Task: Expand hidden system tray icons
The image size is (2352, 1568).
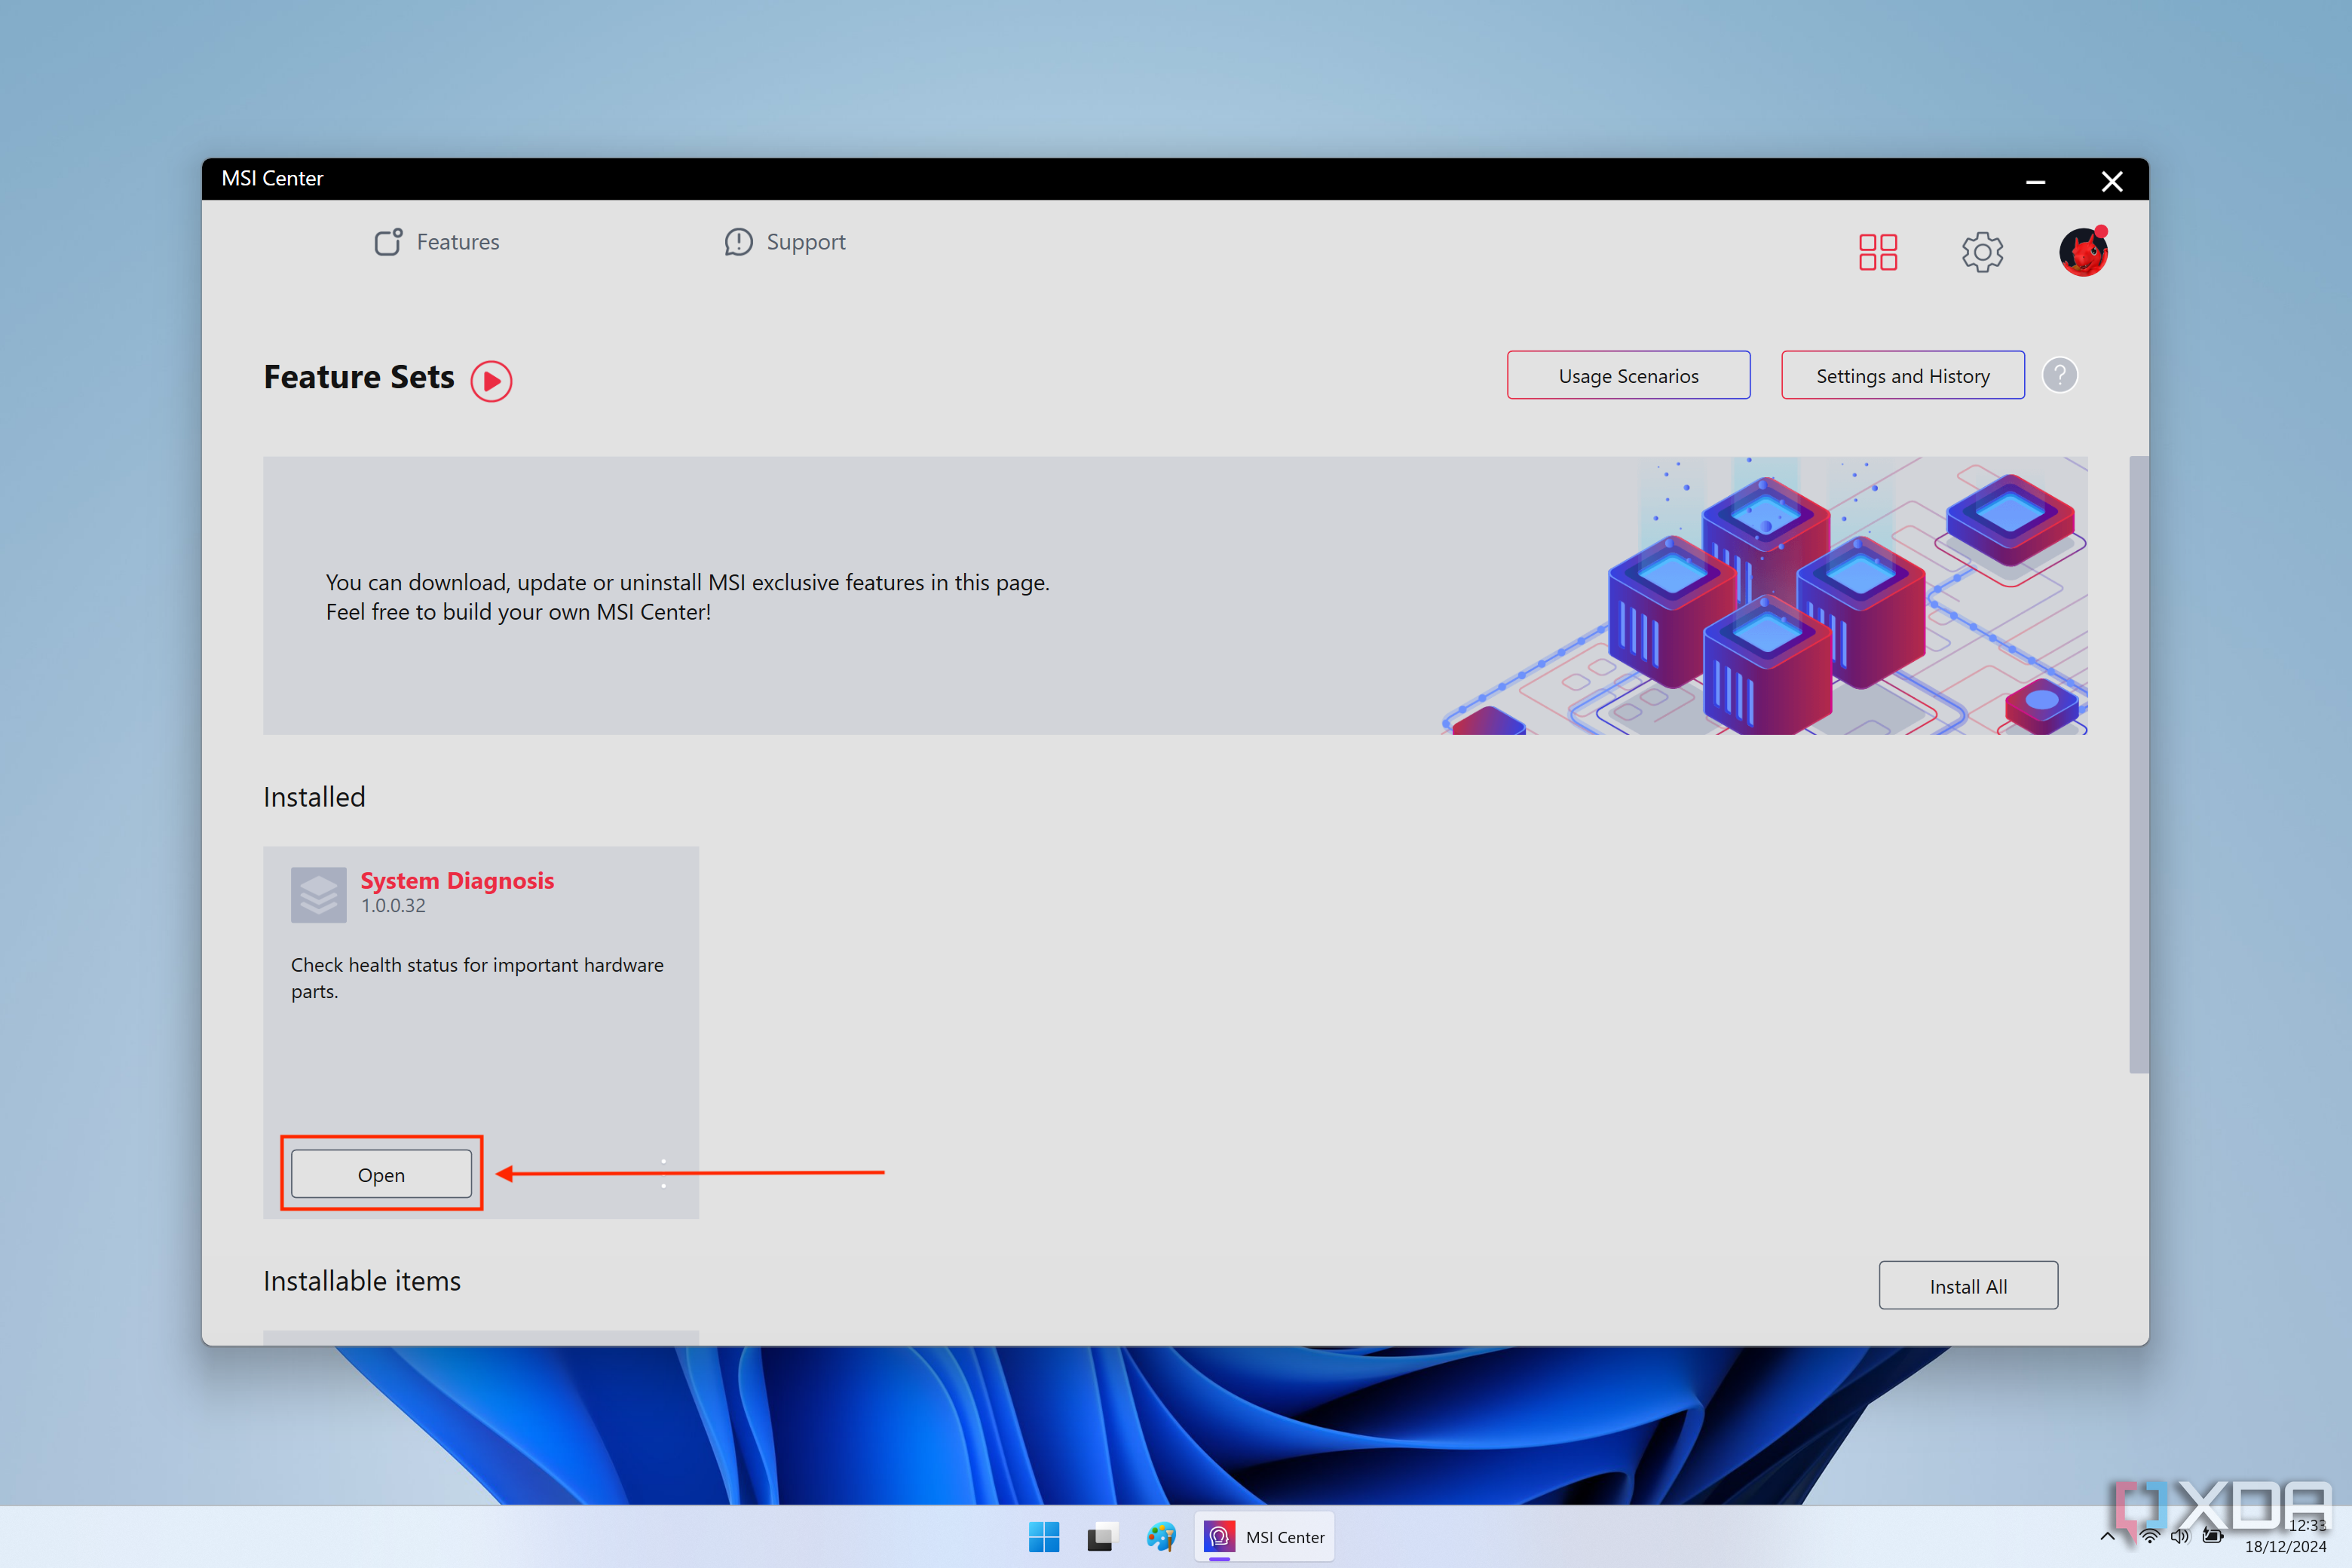Action: pos(2107,1536)
